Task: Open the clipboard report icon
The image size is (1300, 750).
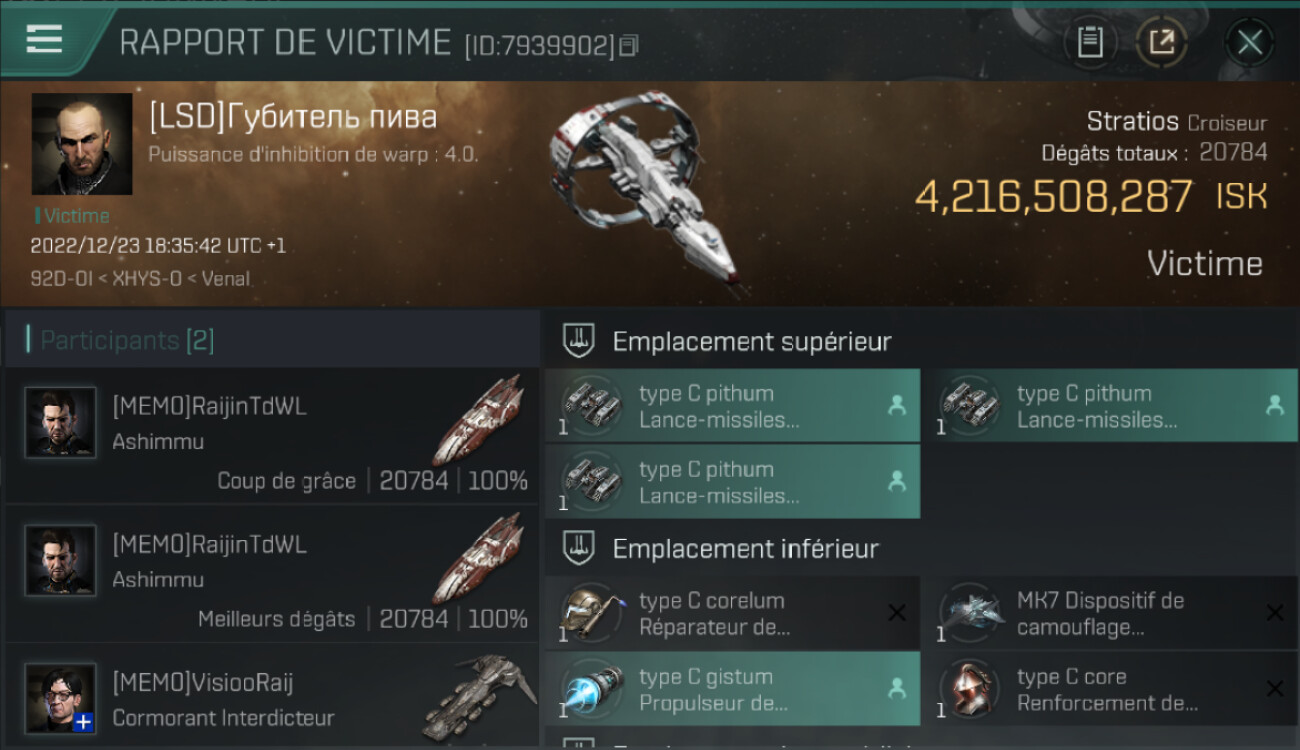Action: coord(1090,42)
